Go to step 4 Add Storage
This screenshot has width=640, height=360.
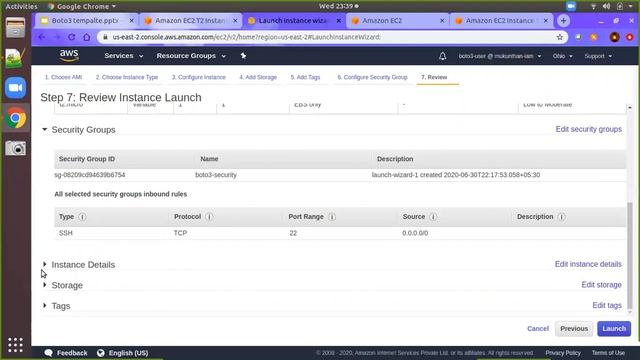[258, 77]
